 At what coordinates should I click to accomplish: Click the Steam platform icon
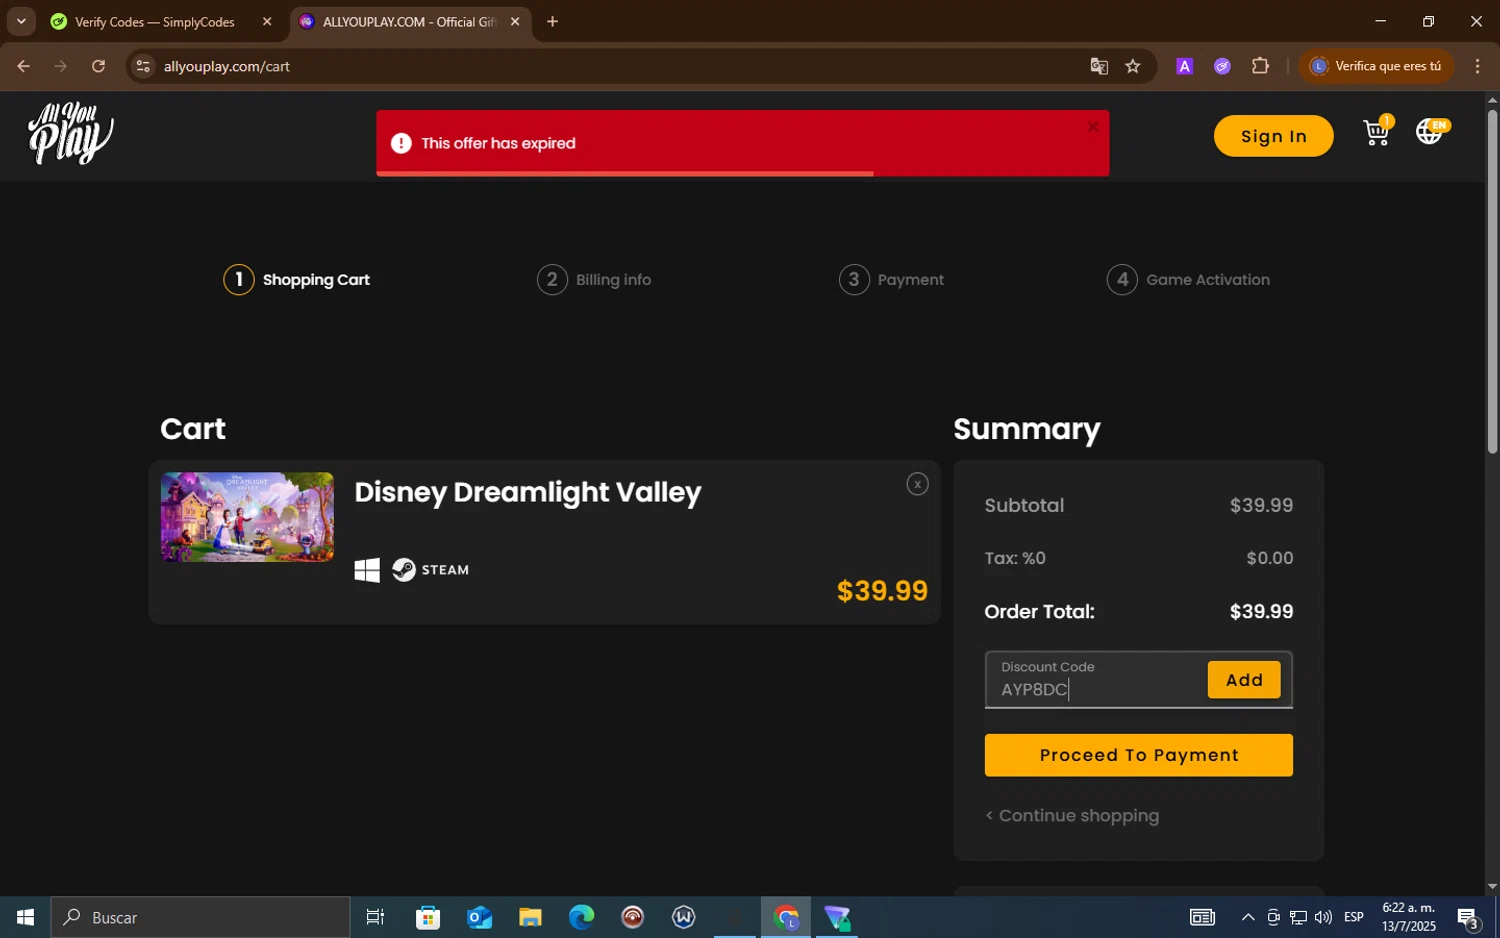(430, 570)
